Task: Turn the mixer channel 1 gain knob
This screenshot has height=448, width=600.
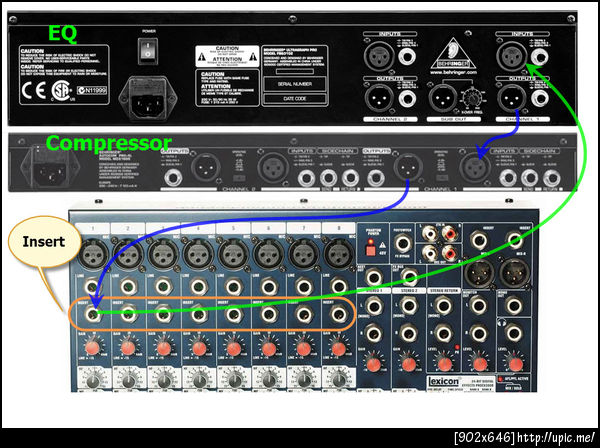Action: pos(92,348)
